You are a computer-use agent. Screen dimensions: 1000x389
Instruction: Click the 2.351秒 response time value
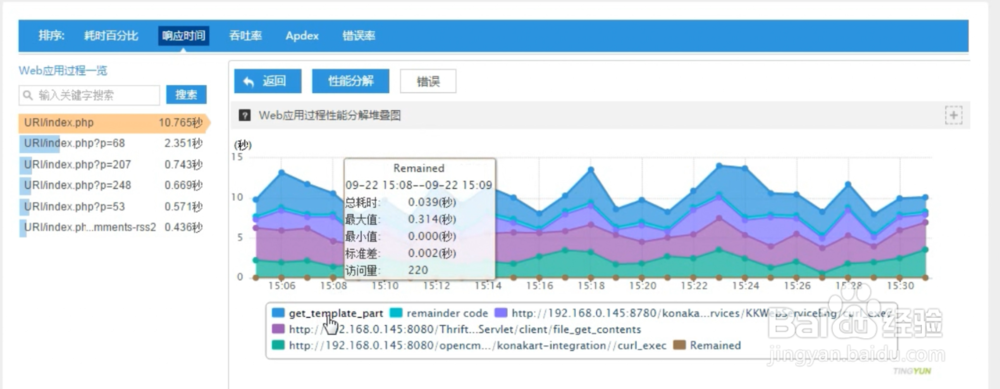click(x=183, y=143)
